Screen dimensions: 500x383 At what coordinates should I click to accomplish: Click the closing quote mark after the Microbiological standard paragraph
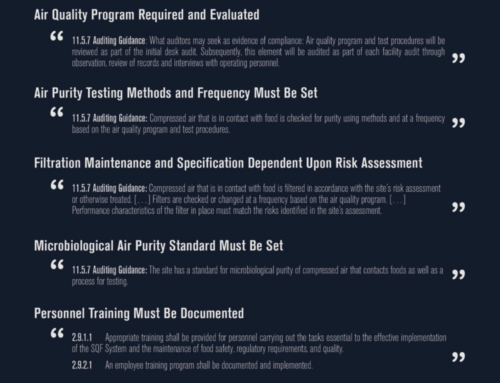point(458,275)
